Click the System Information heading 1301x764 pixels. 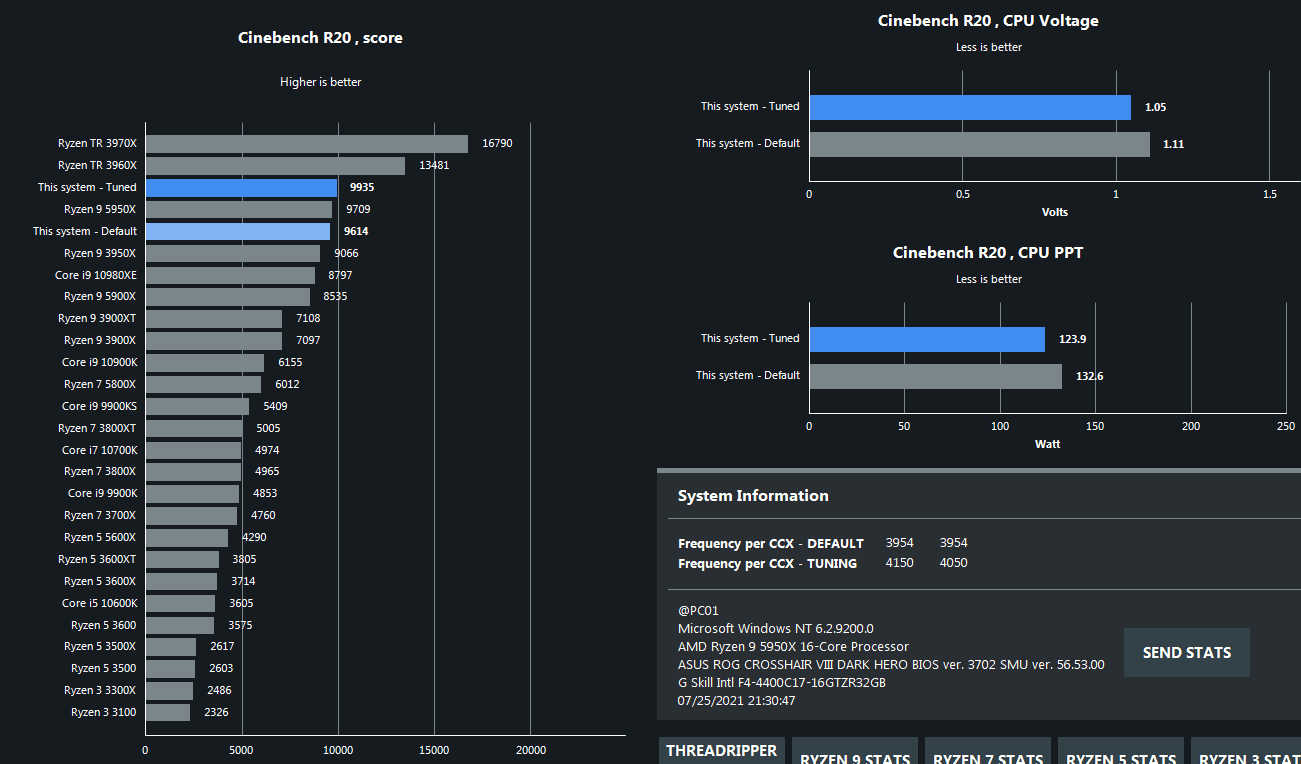(753, 496)
